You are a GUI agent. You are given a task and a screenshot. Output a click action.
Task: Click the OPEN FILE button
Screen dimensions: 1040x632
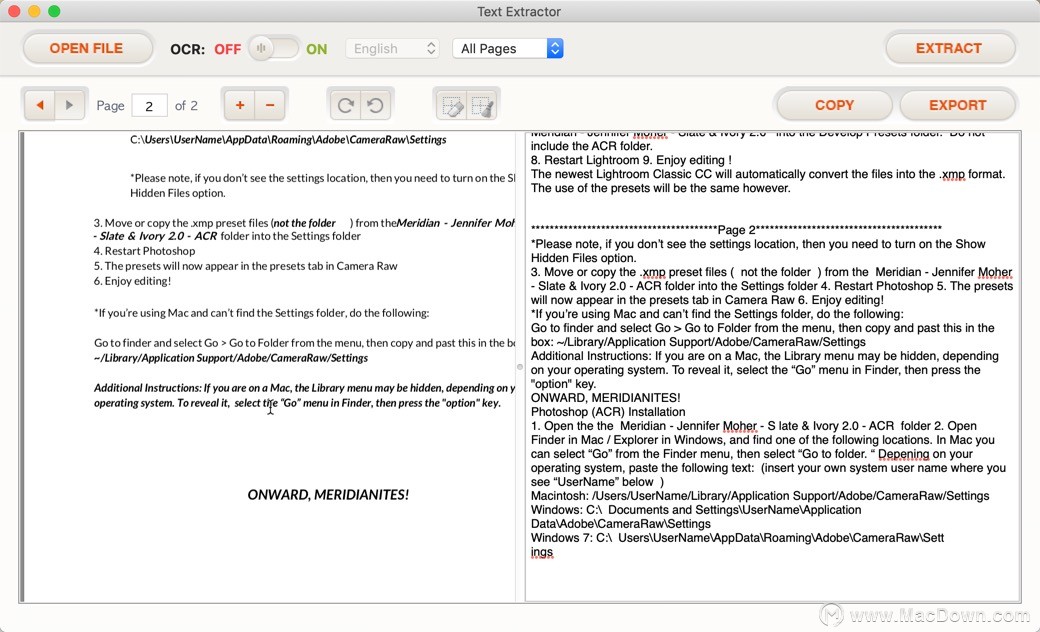[87, 48]
